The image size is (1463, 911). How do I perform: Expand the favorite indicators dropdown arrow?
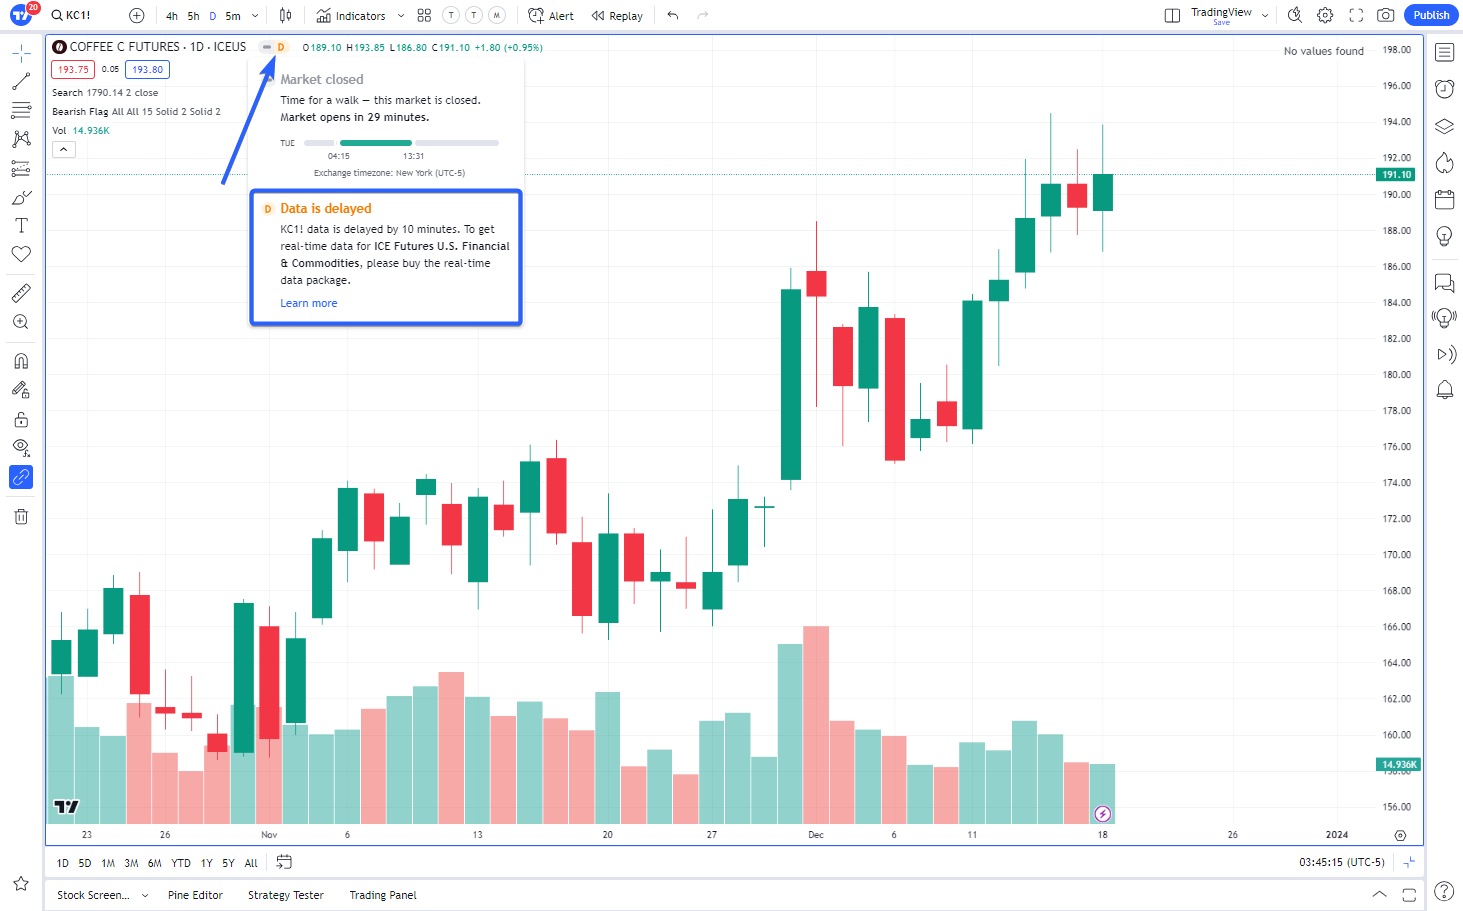click(401, 16)
